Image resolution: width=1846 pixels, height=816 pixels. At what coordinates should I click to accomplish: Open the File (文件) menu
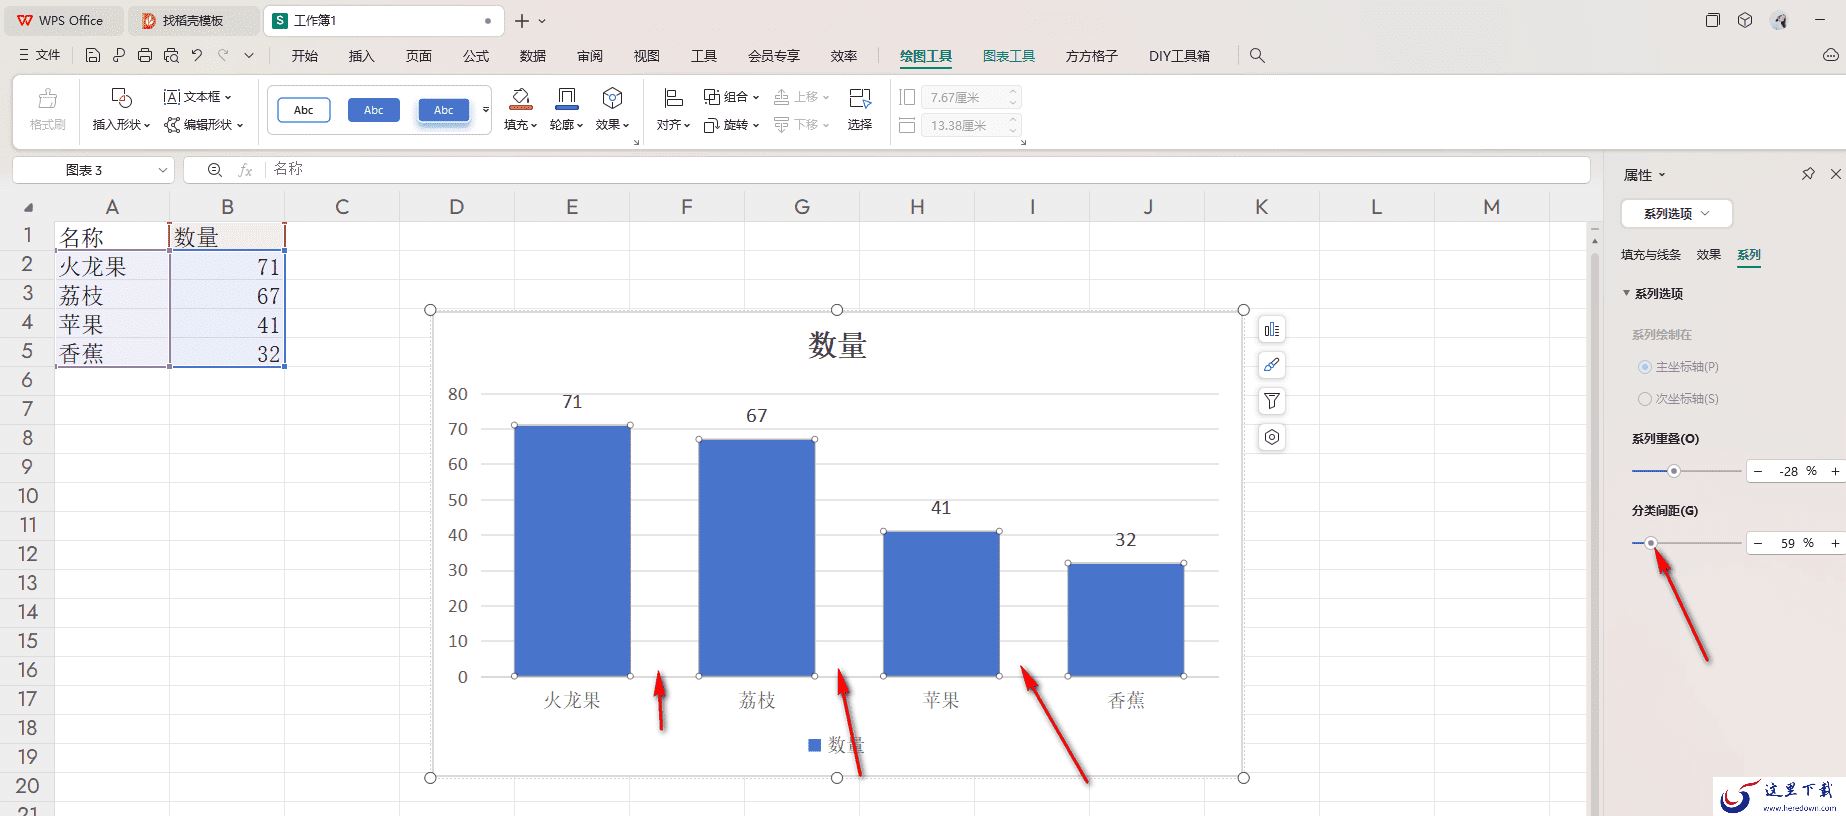point(40,56)
